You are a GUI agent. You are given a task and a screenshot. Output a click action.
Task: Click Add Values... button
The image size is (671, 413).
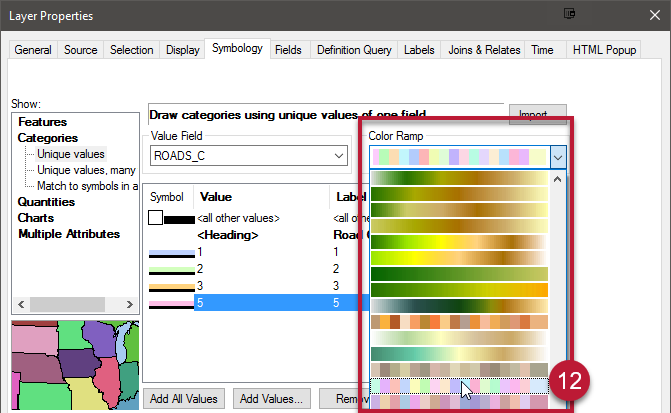coord(271,399)
